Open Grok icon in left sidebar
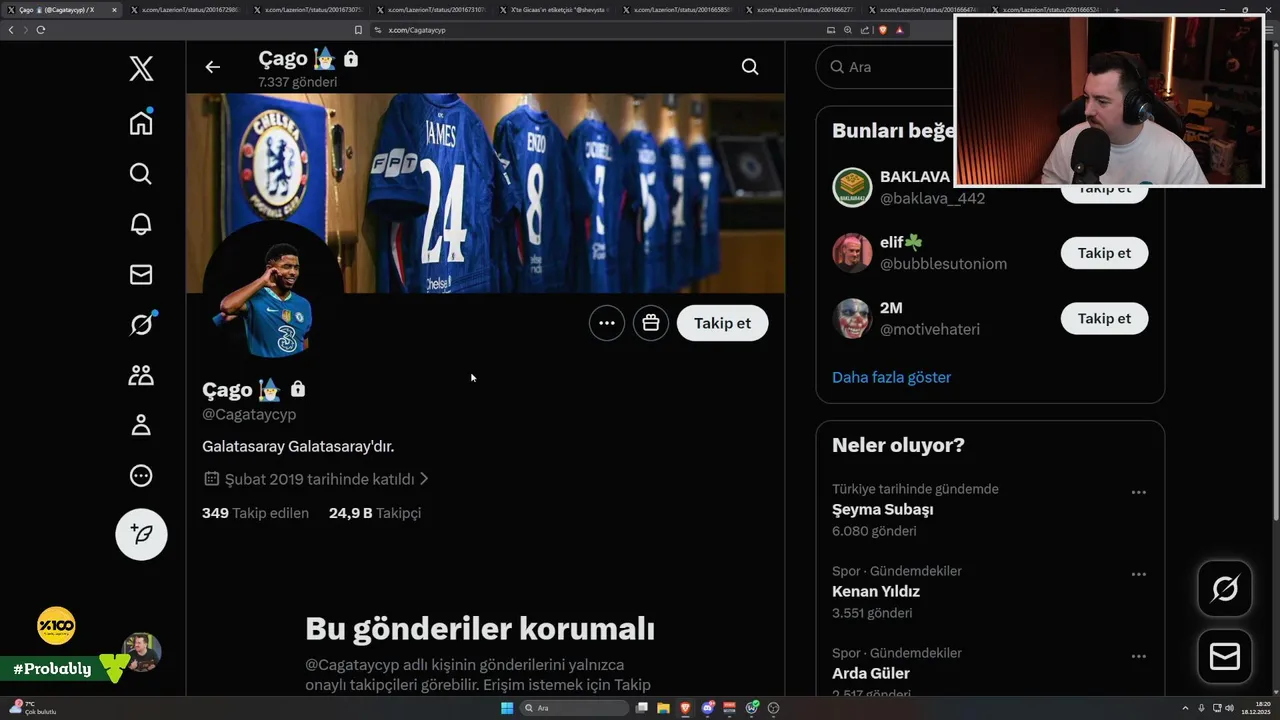 click(141, 324)
